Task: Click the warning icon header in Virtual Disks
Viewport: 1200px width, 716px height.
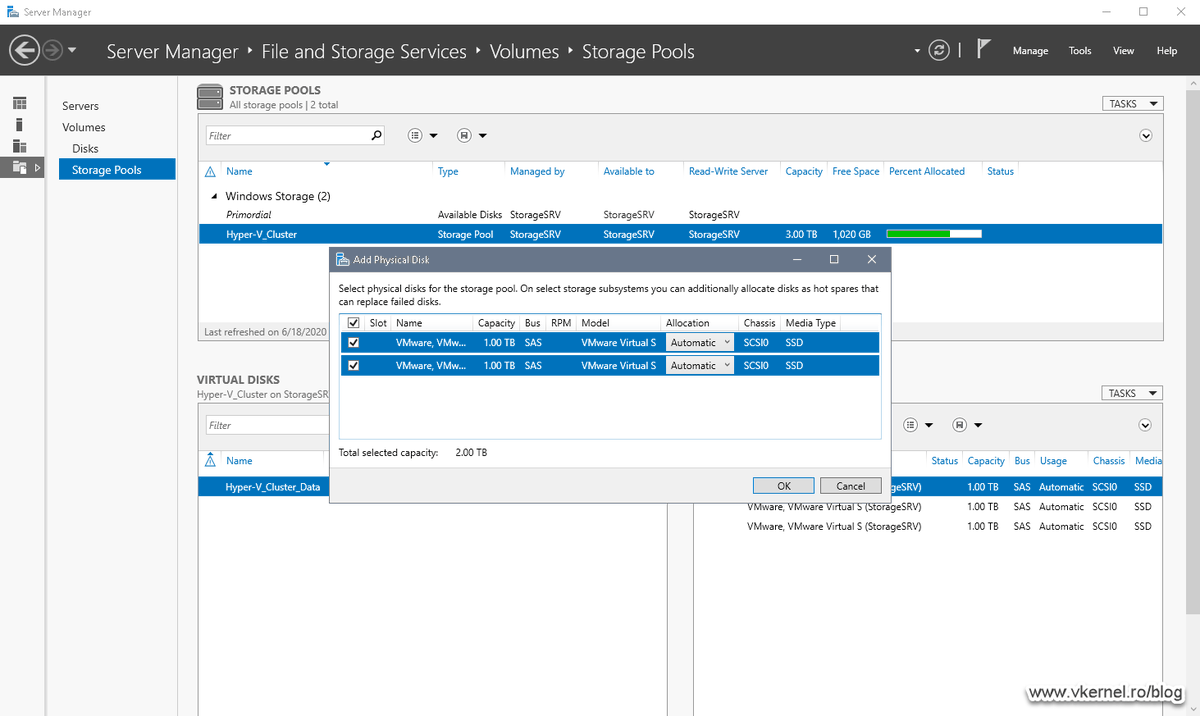Action: [210, 461]
